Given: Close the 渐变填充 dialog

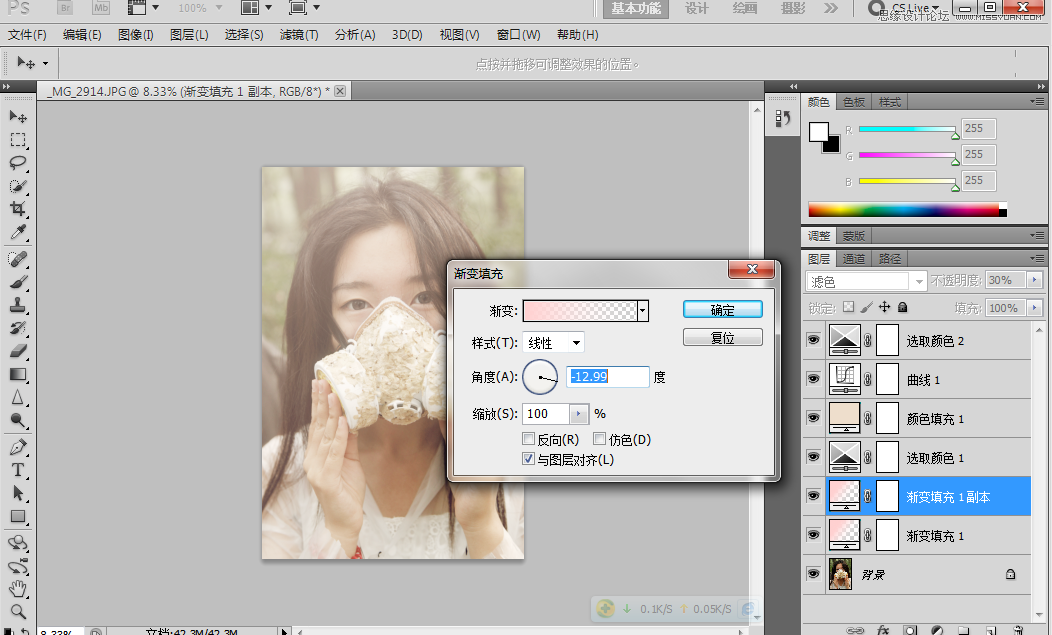Looking at the screenshot, I should tap(752, 269).
